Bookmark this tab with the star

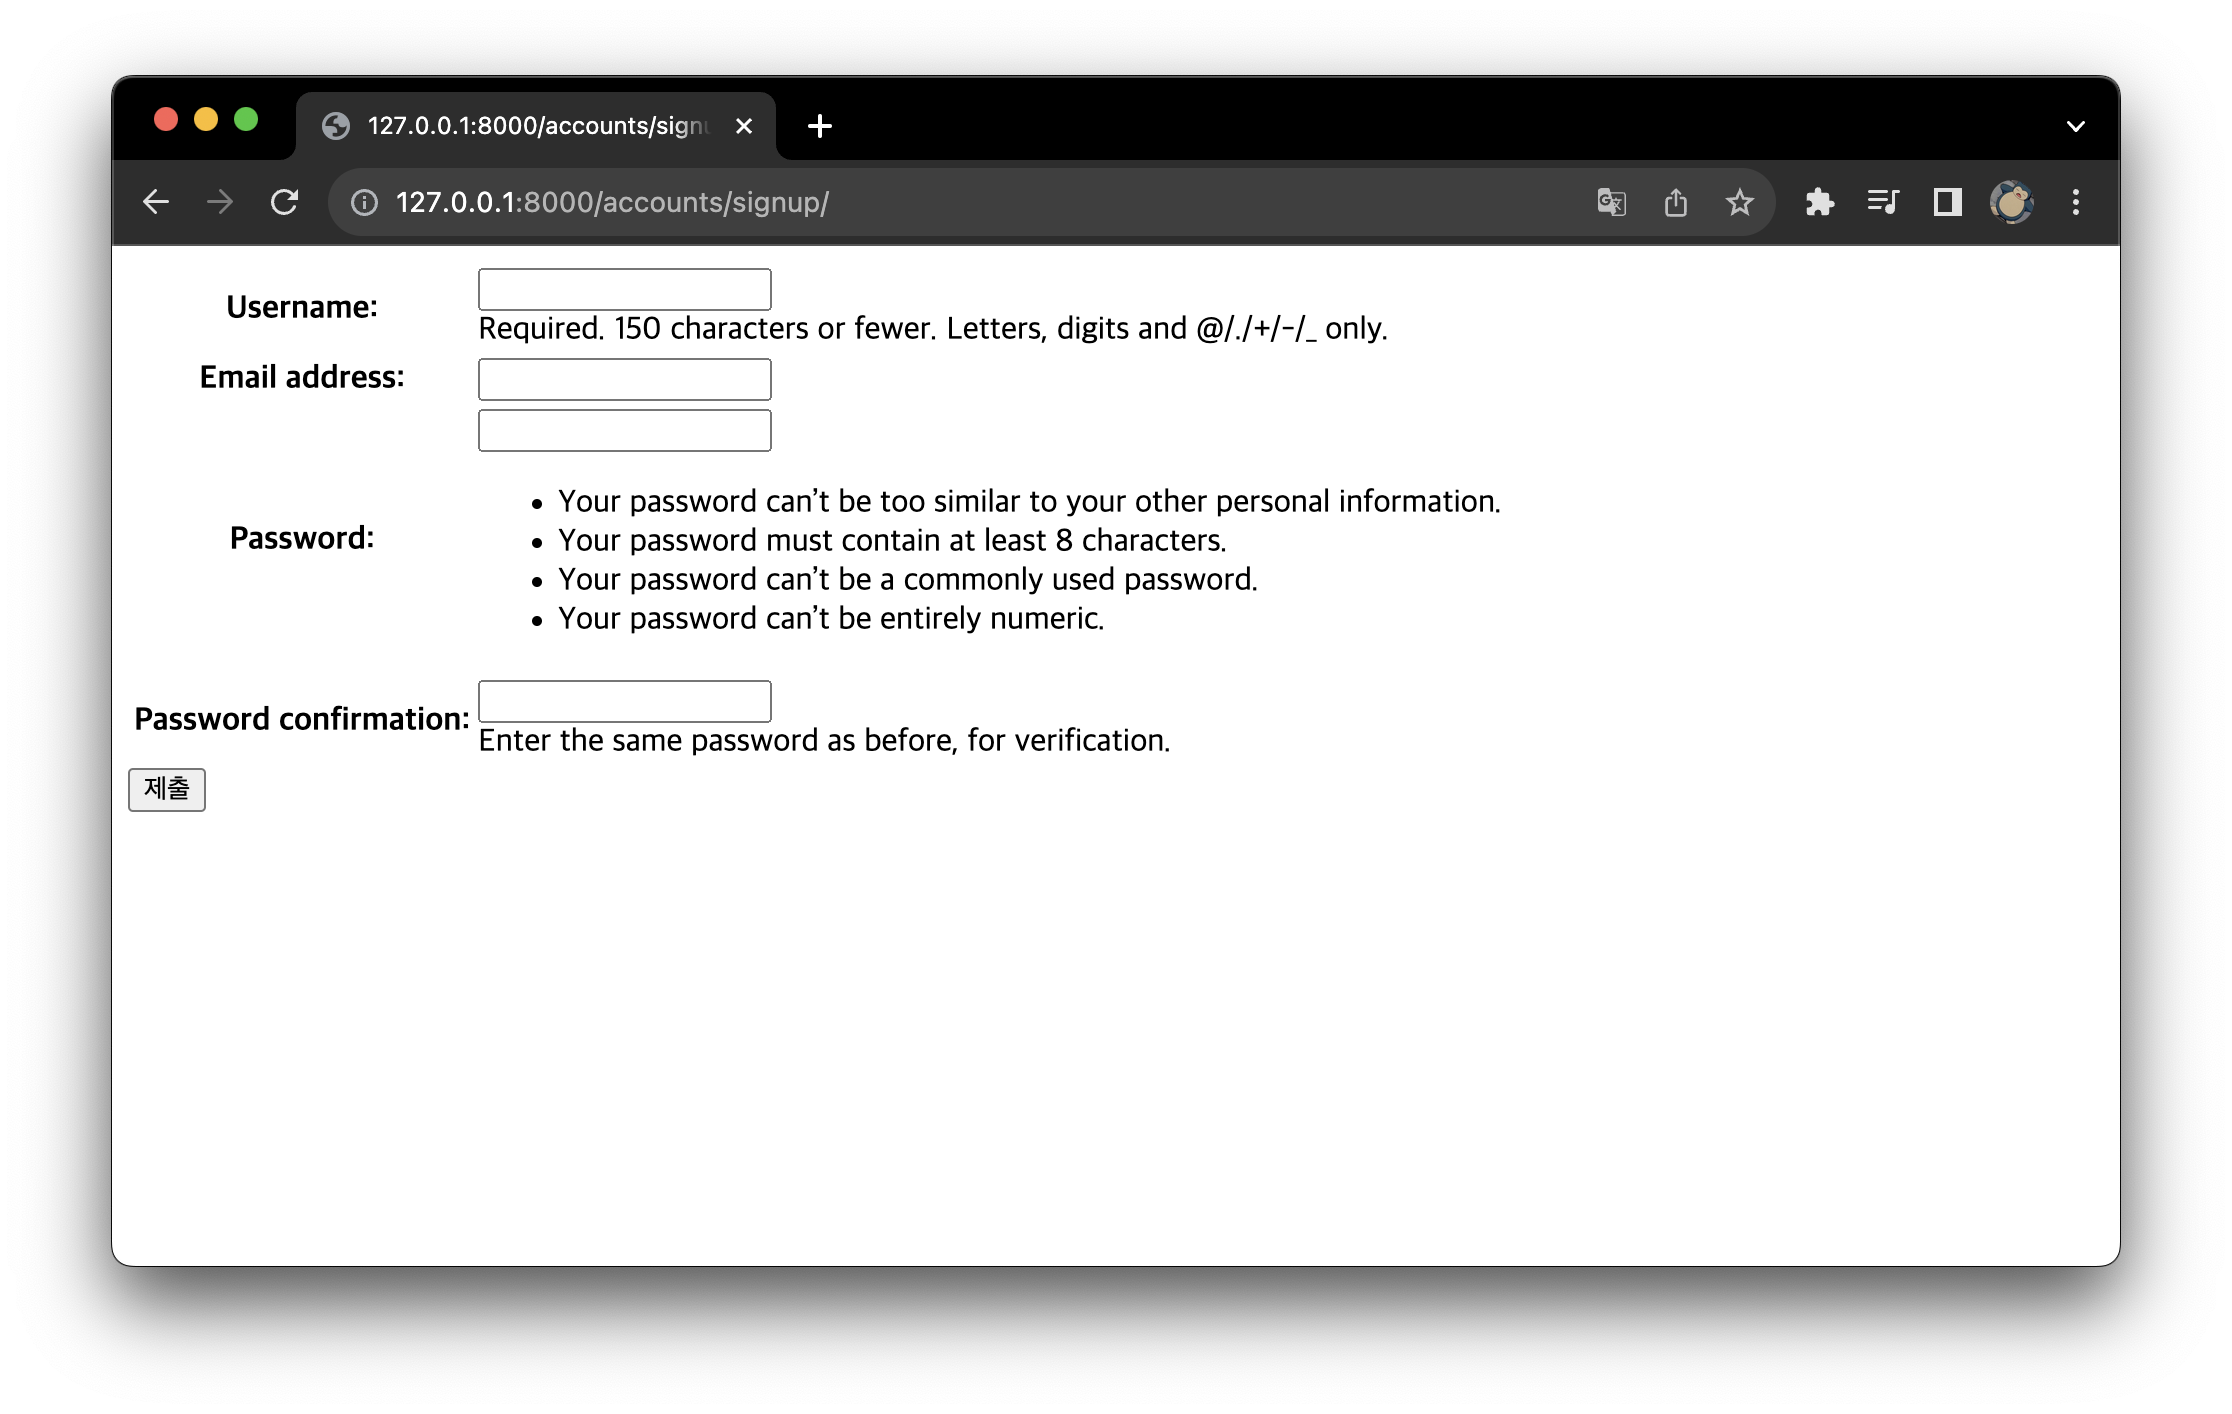(x=1740, y=203)
